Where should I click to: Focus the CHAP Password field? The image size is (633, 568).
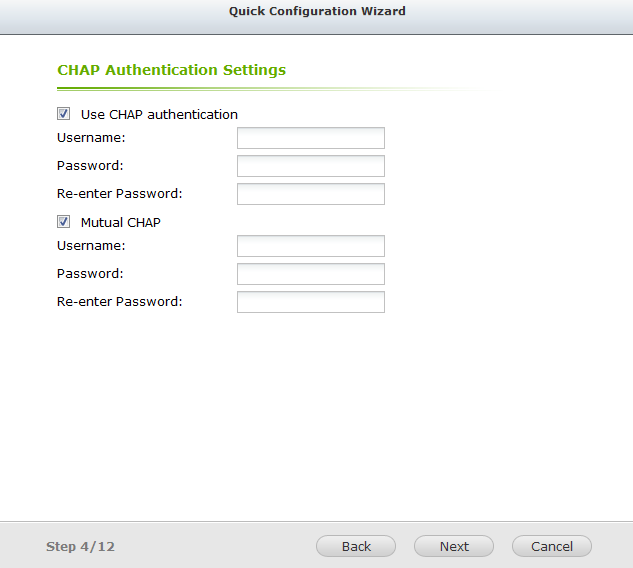pos(311,166)
